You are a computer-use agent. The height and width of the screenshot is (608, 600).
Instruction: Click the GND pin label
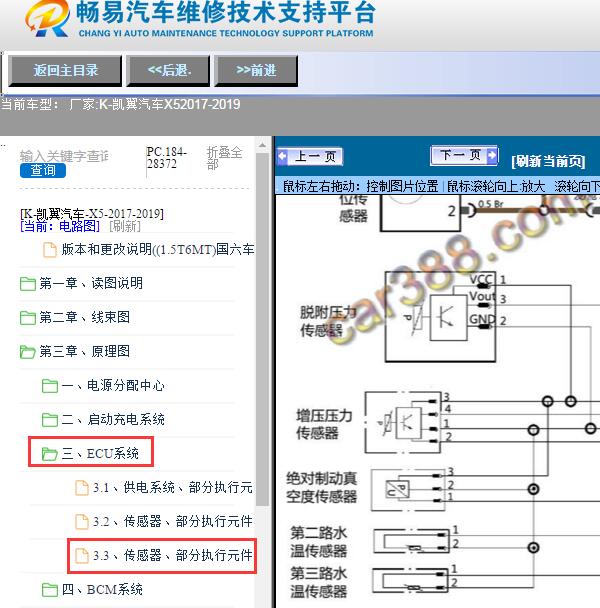(x=482, y=319)
